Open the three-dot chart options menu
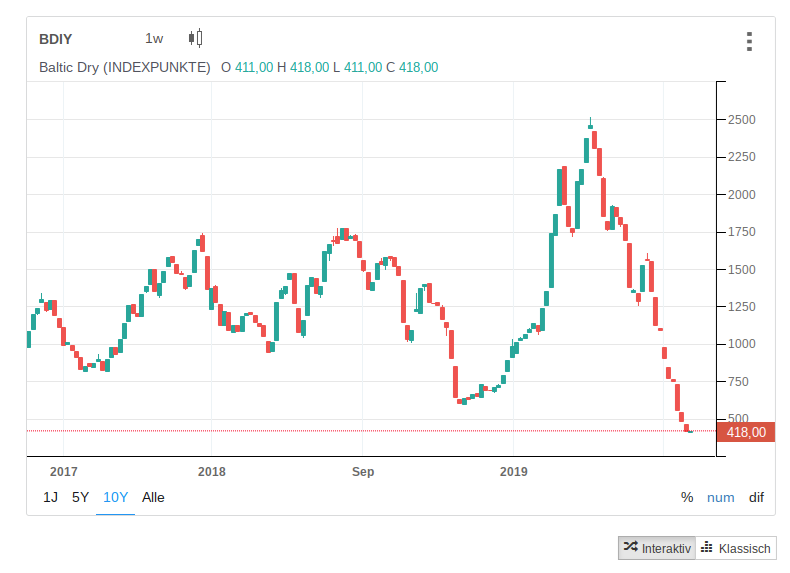Viewport: 790px width, 573px height. tap(748, 41)
